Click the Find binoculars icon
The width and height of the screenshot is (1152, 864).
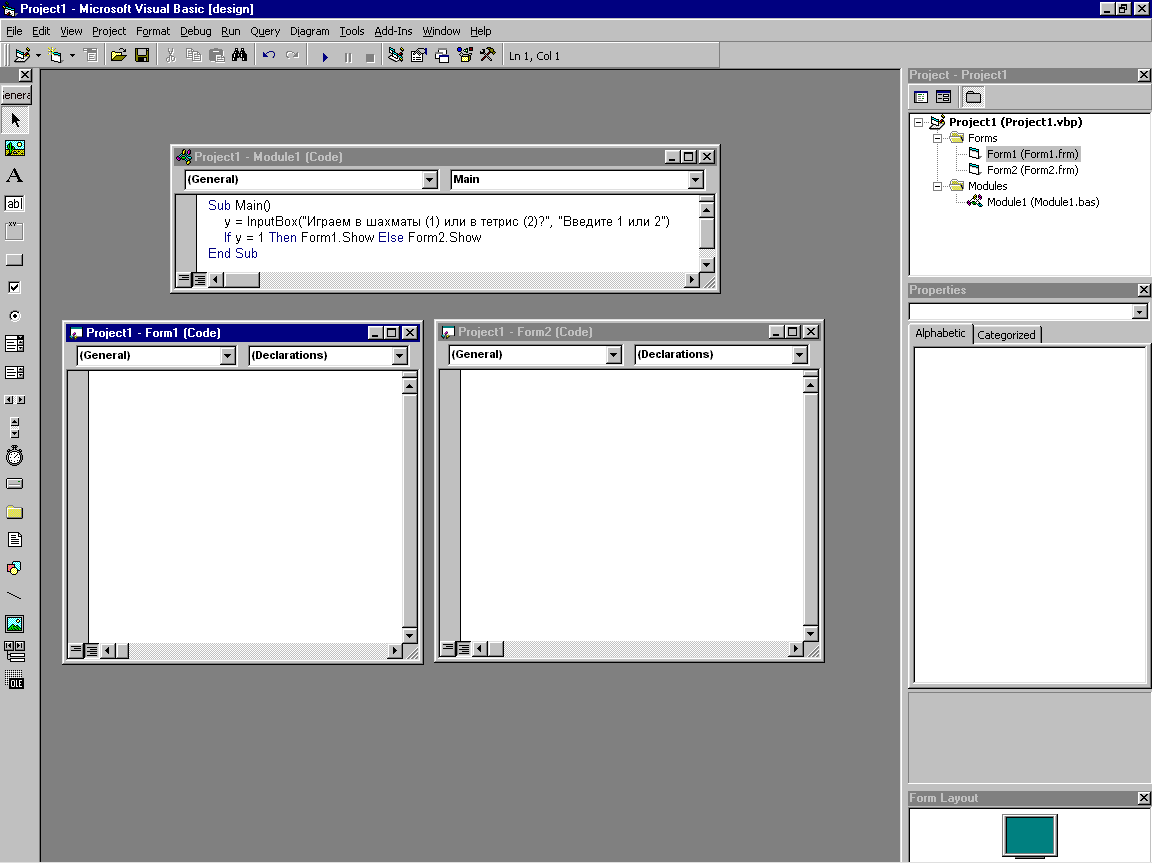[x=240, y=56]
